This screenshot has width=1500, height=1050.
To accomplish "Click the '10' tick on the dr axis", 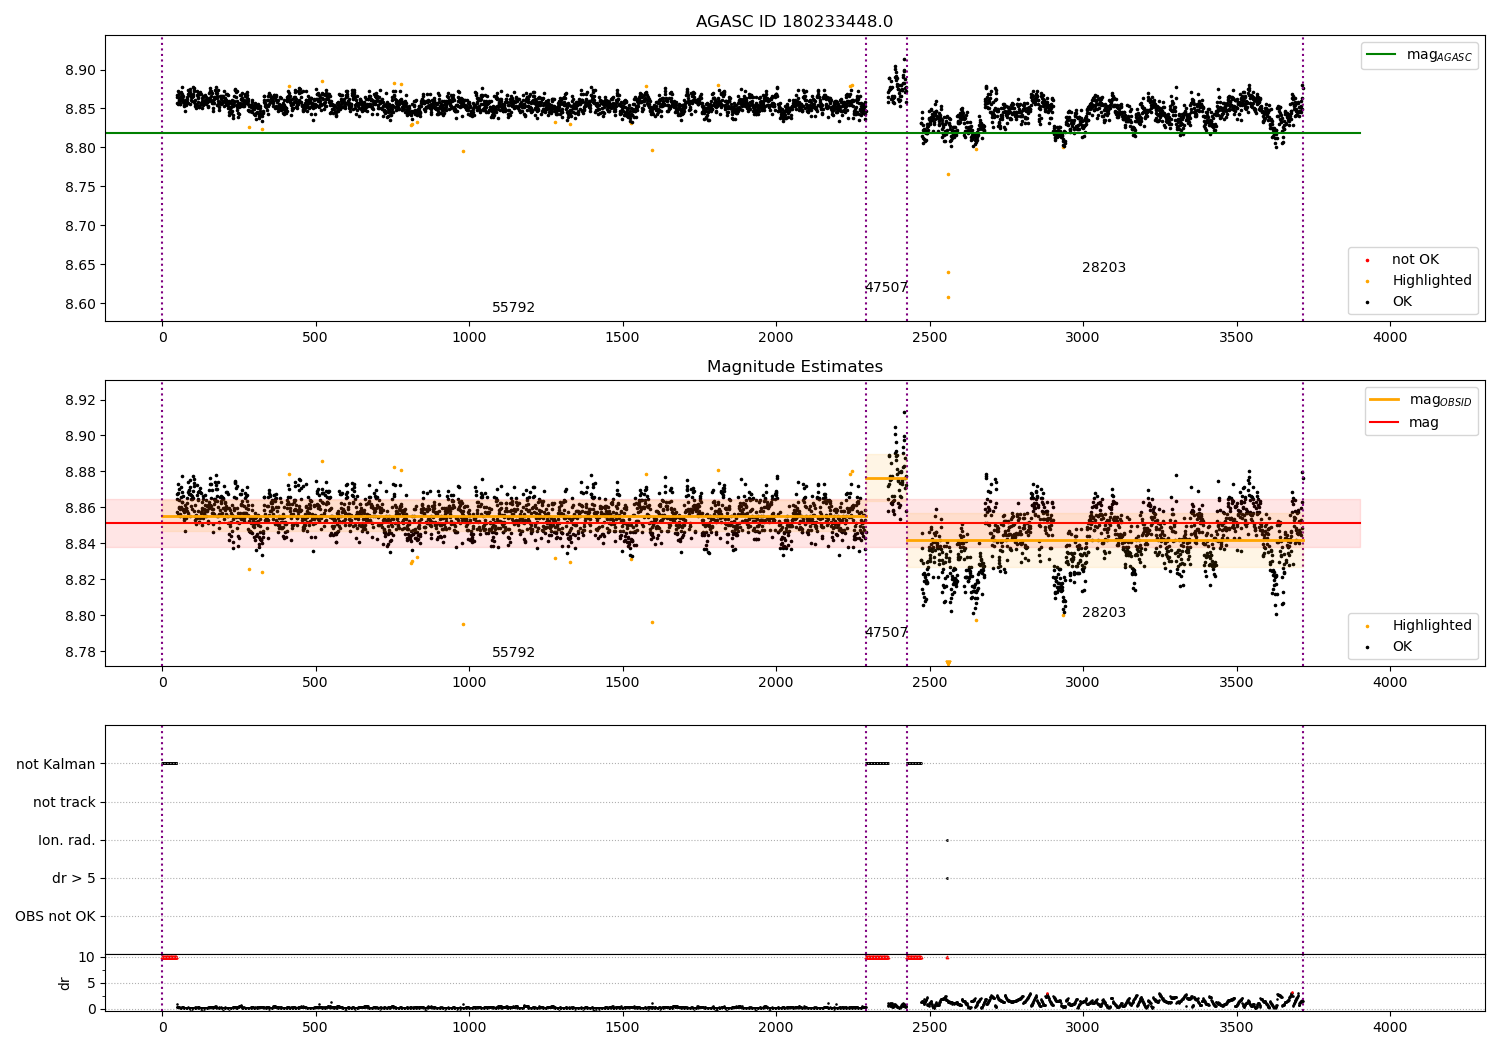I will pos(87,957).
